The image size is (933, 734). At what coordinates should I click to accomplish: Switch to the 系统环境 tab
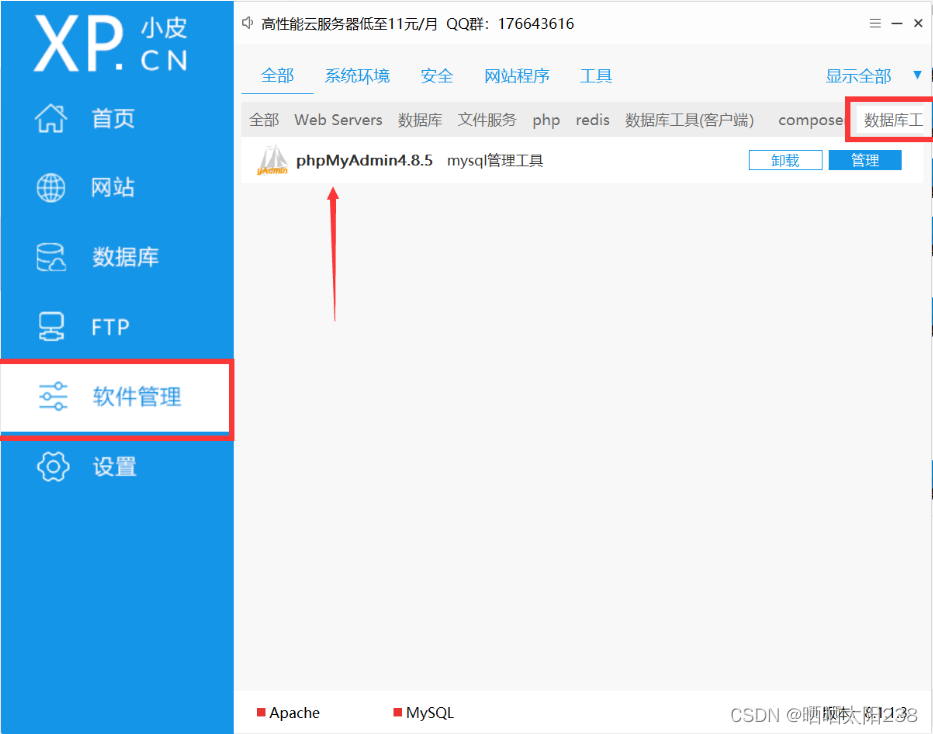click(x=357, y=75)
